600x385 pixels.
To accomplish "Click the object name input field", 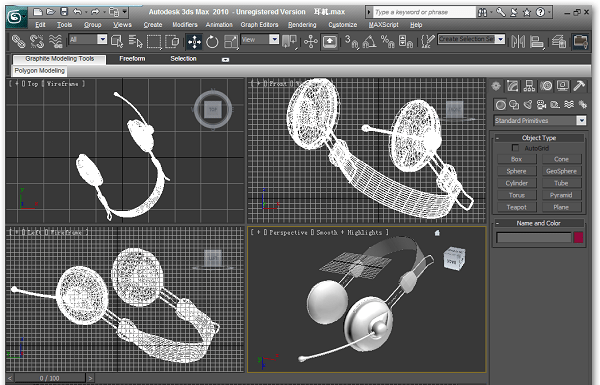I will (533, 237).
